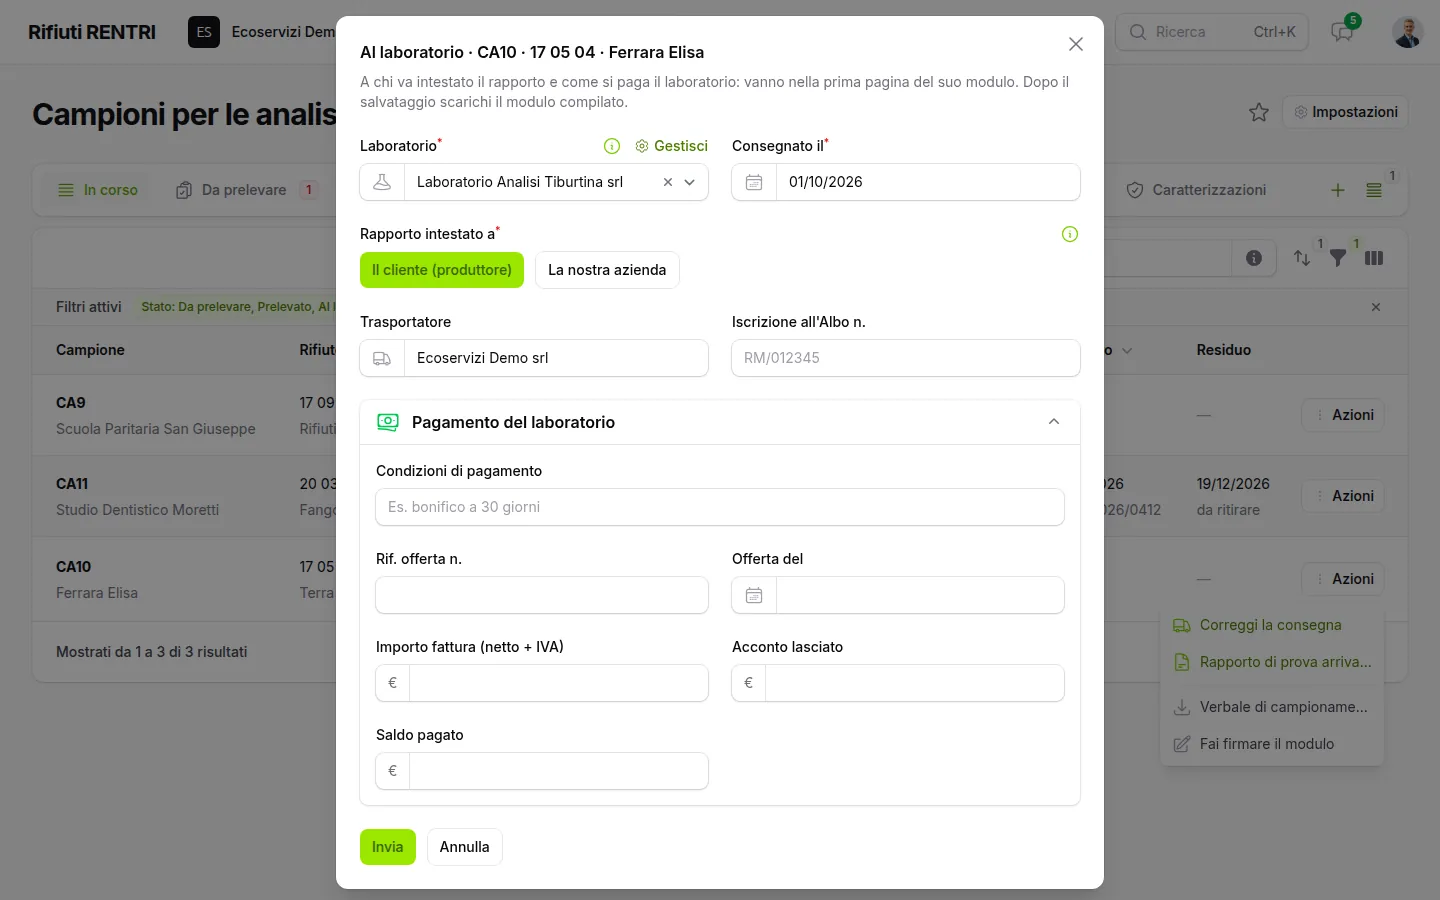Click the Offerta del date field
Viewport: 1440px width, 900px height.
tap(920, 595)
